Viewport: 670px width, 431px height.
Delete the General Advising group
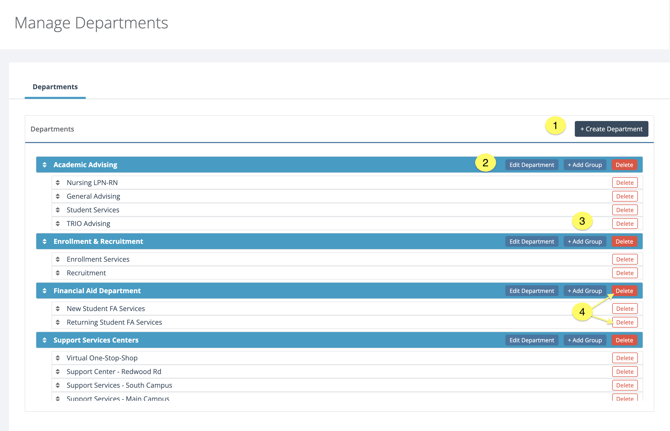coord(625,196)
